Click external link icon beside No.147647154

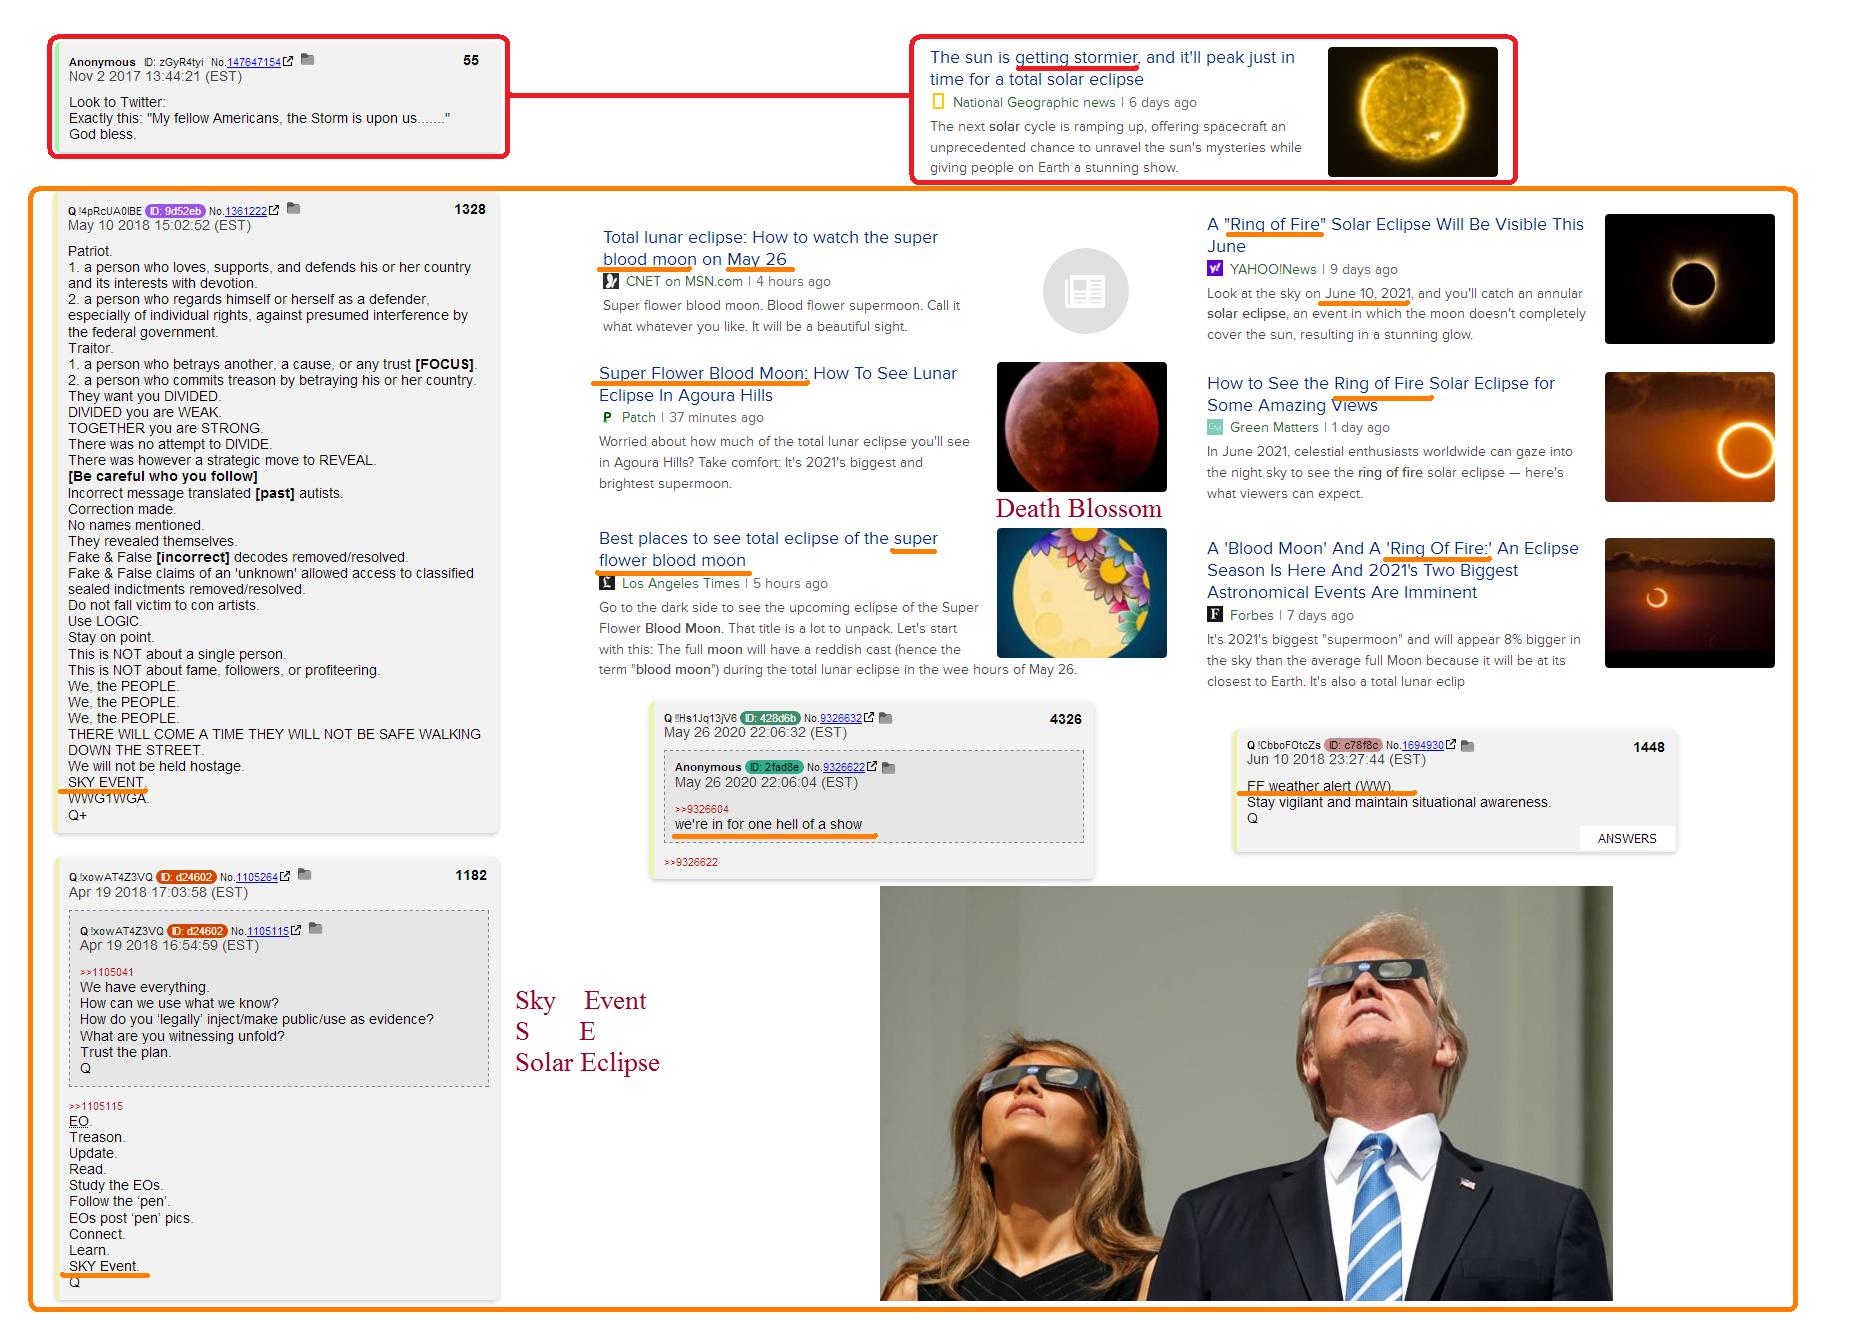click(x=288, y=61)
